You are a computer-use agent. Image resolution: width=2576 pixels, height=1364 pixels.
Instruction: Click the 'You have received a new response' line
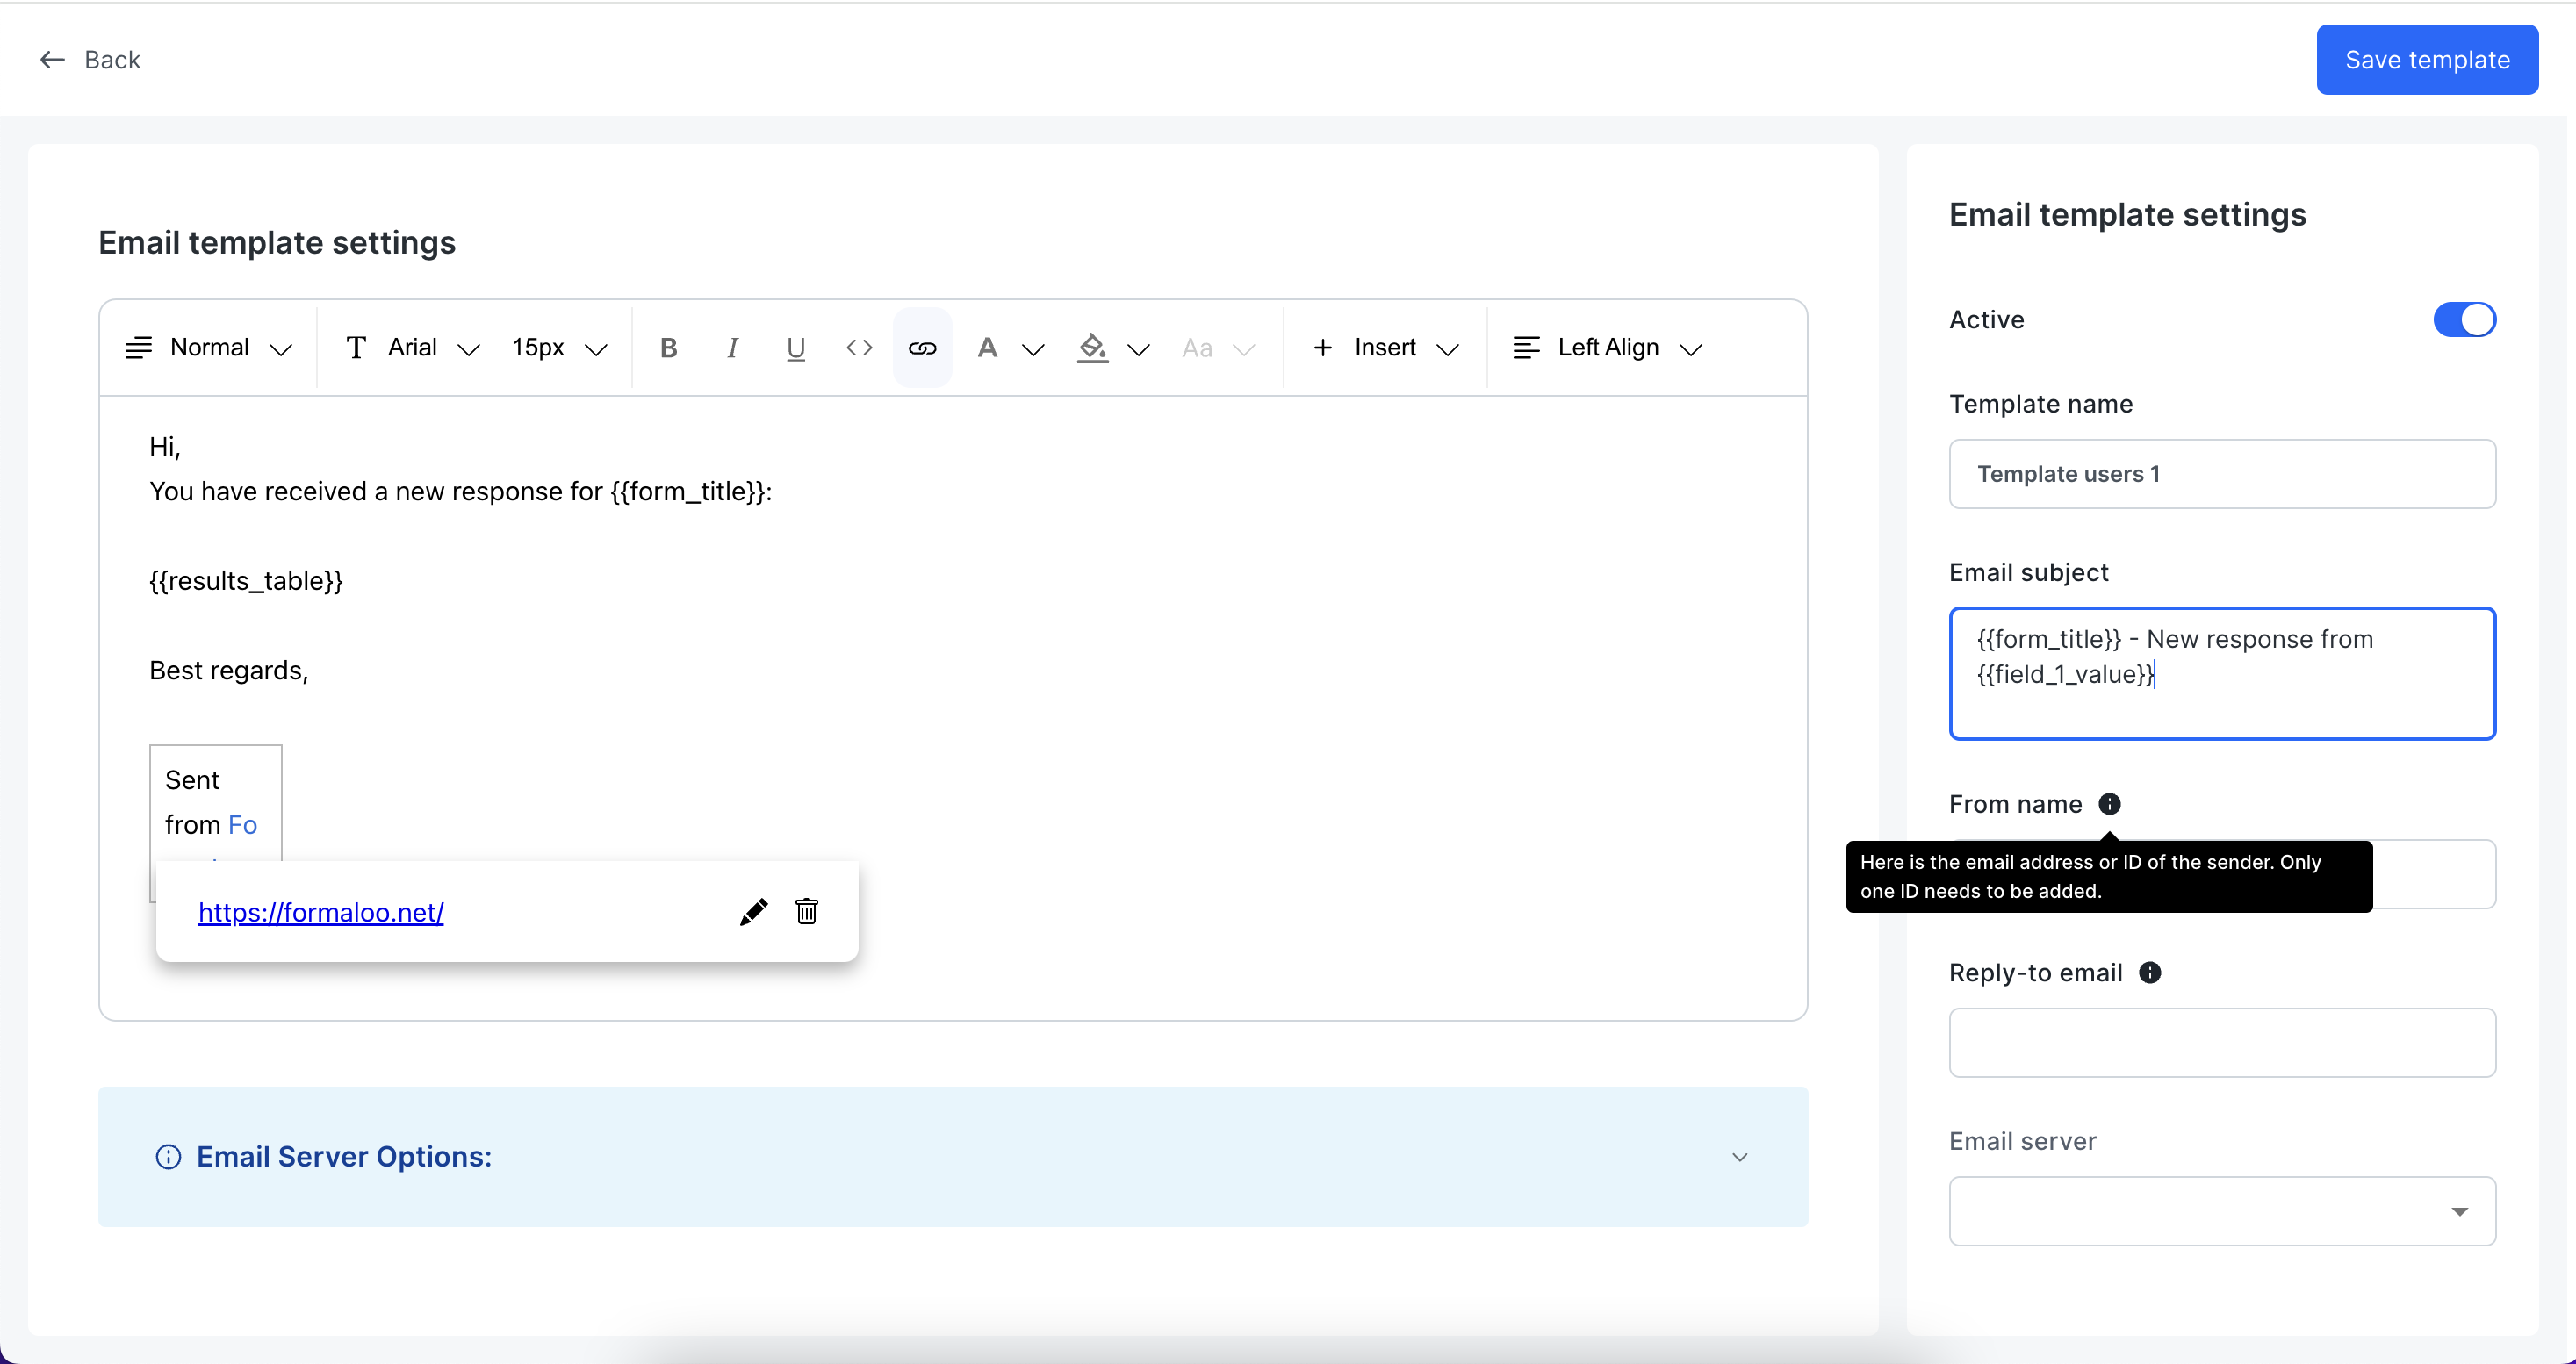tap(460, 491)
